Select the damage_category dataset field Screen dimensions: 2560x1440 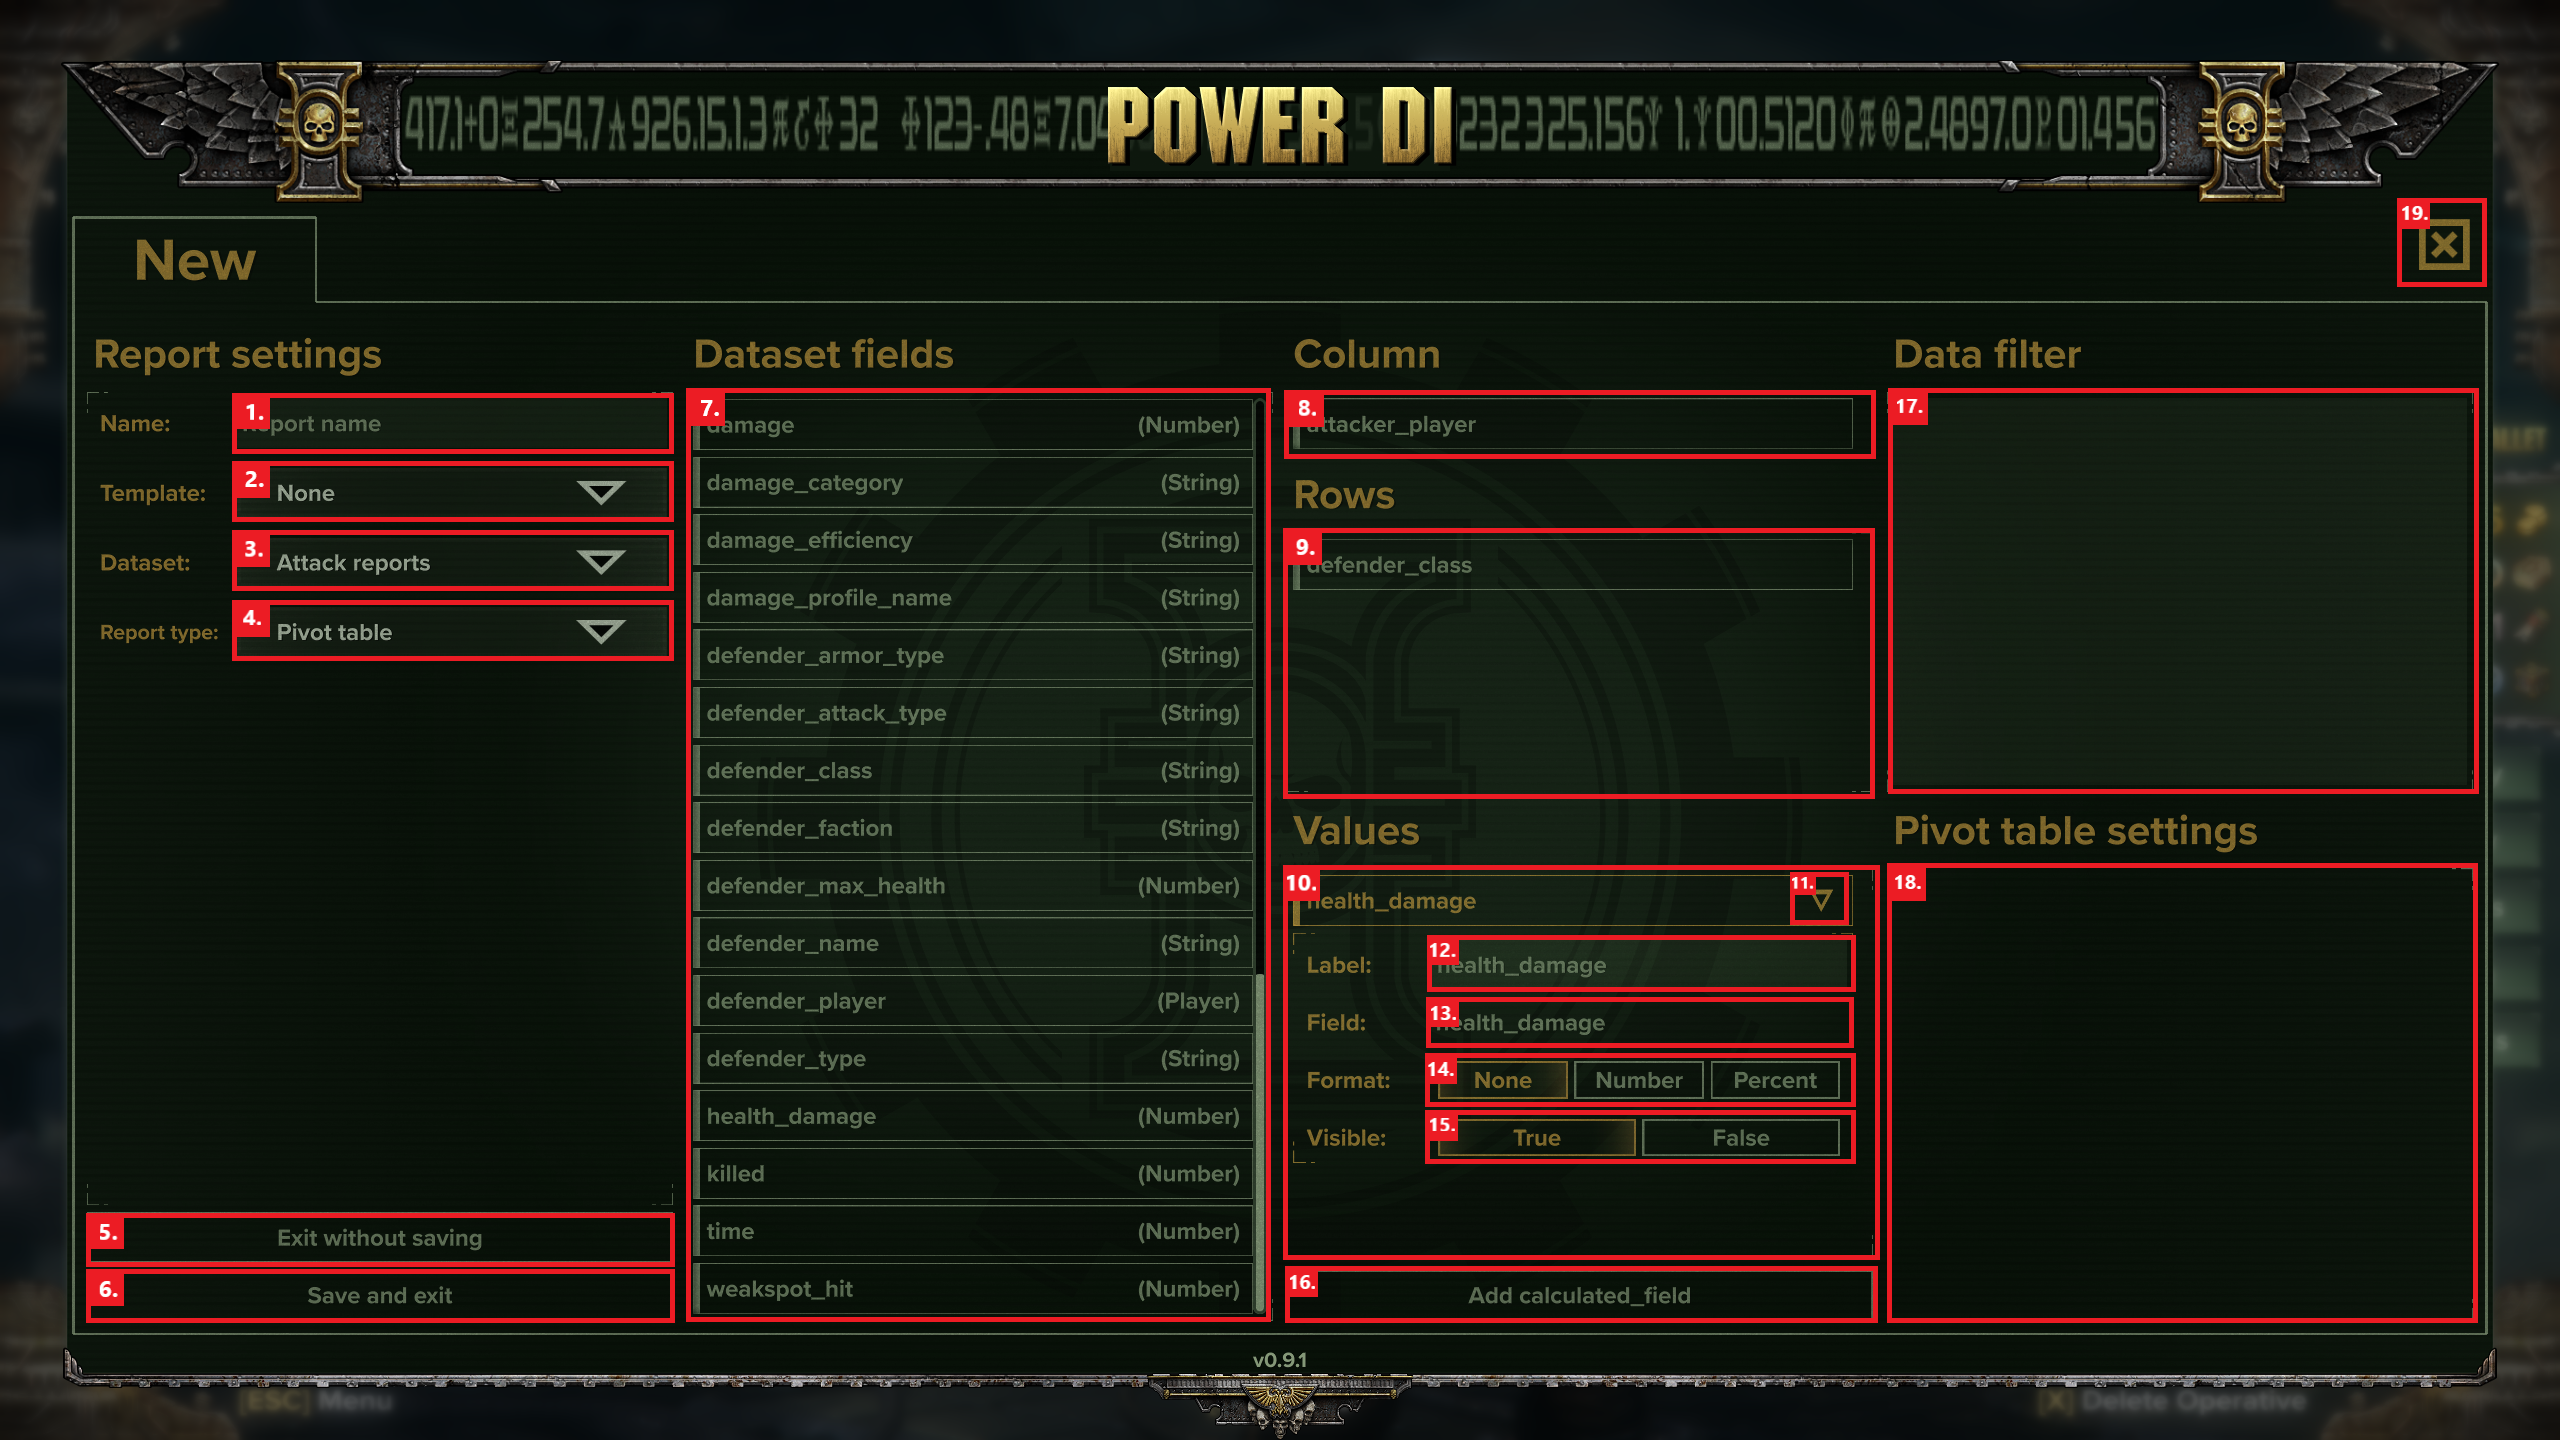tap(972, 483)
